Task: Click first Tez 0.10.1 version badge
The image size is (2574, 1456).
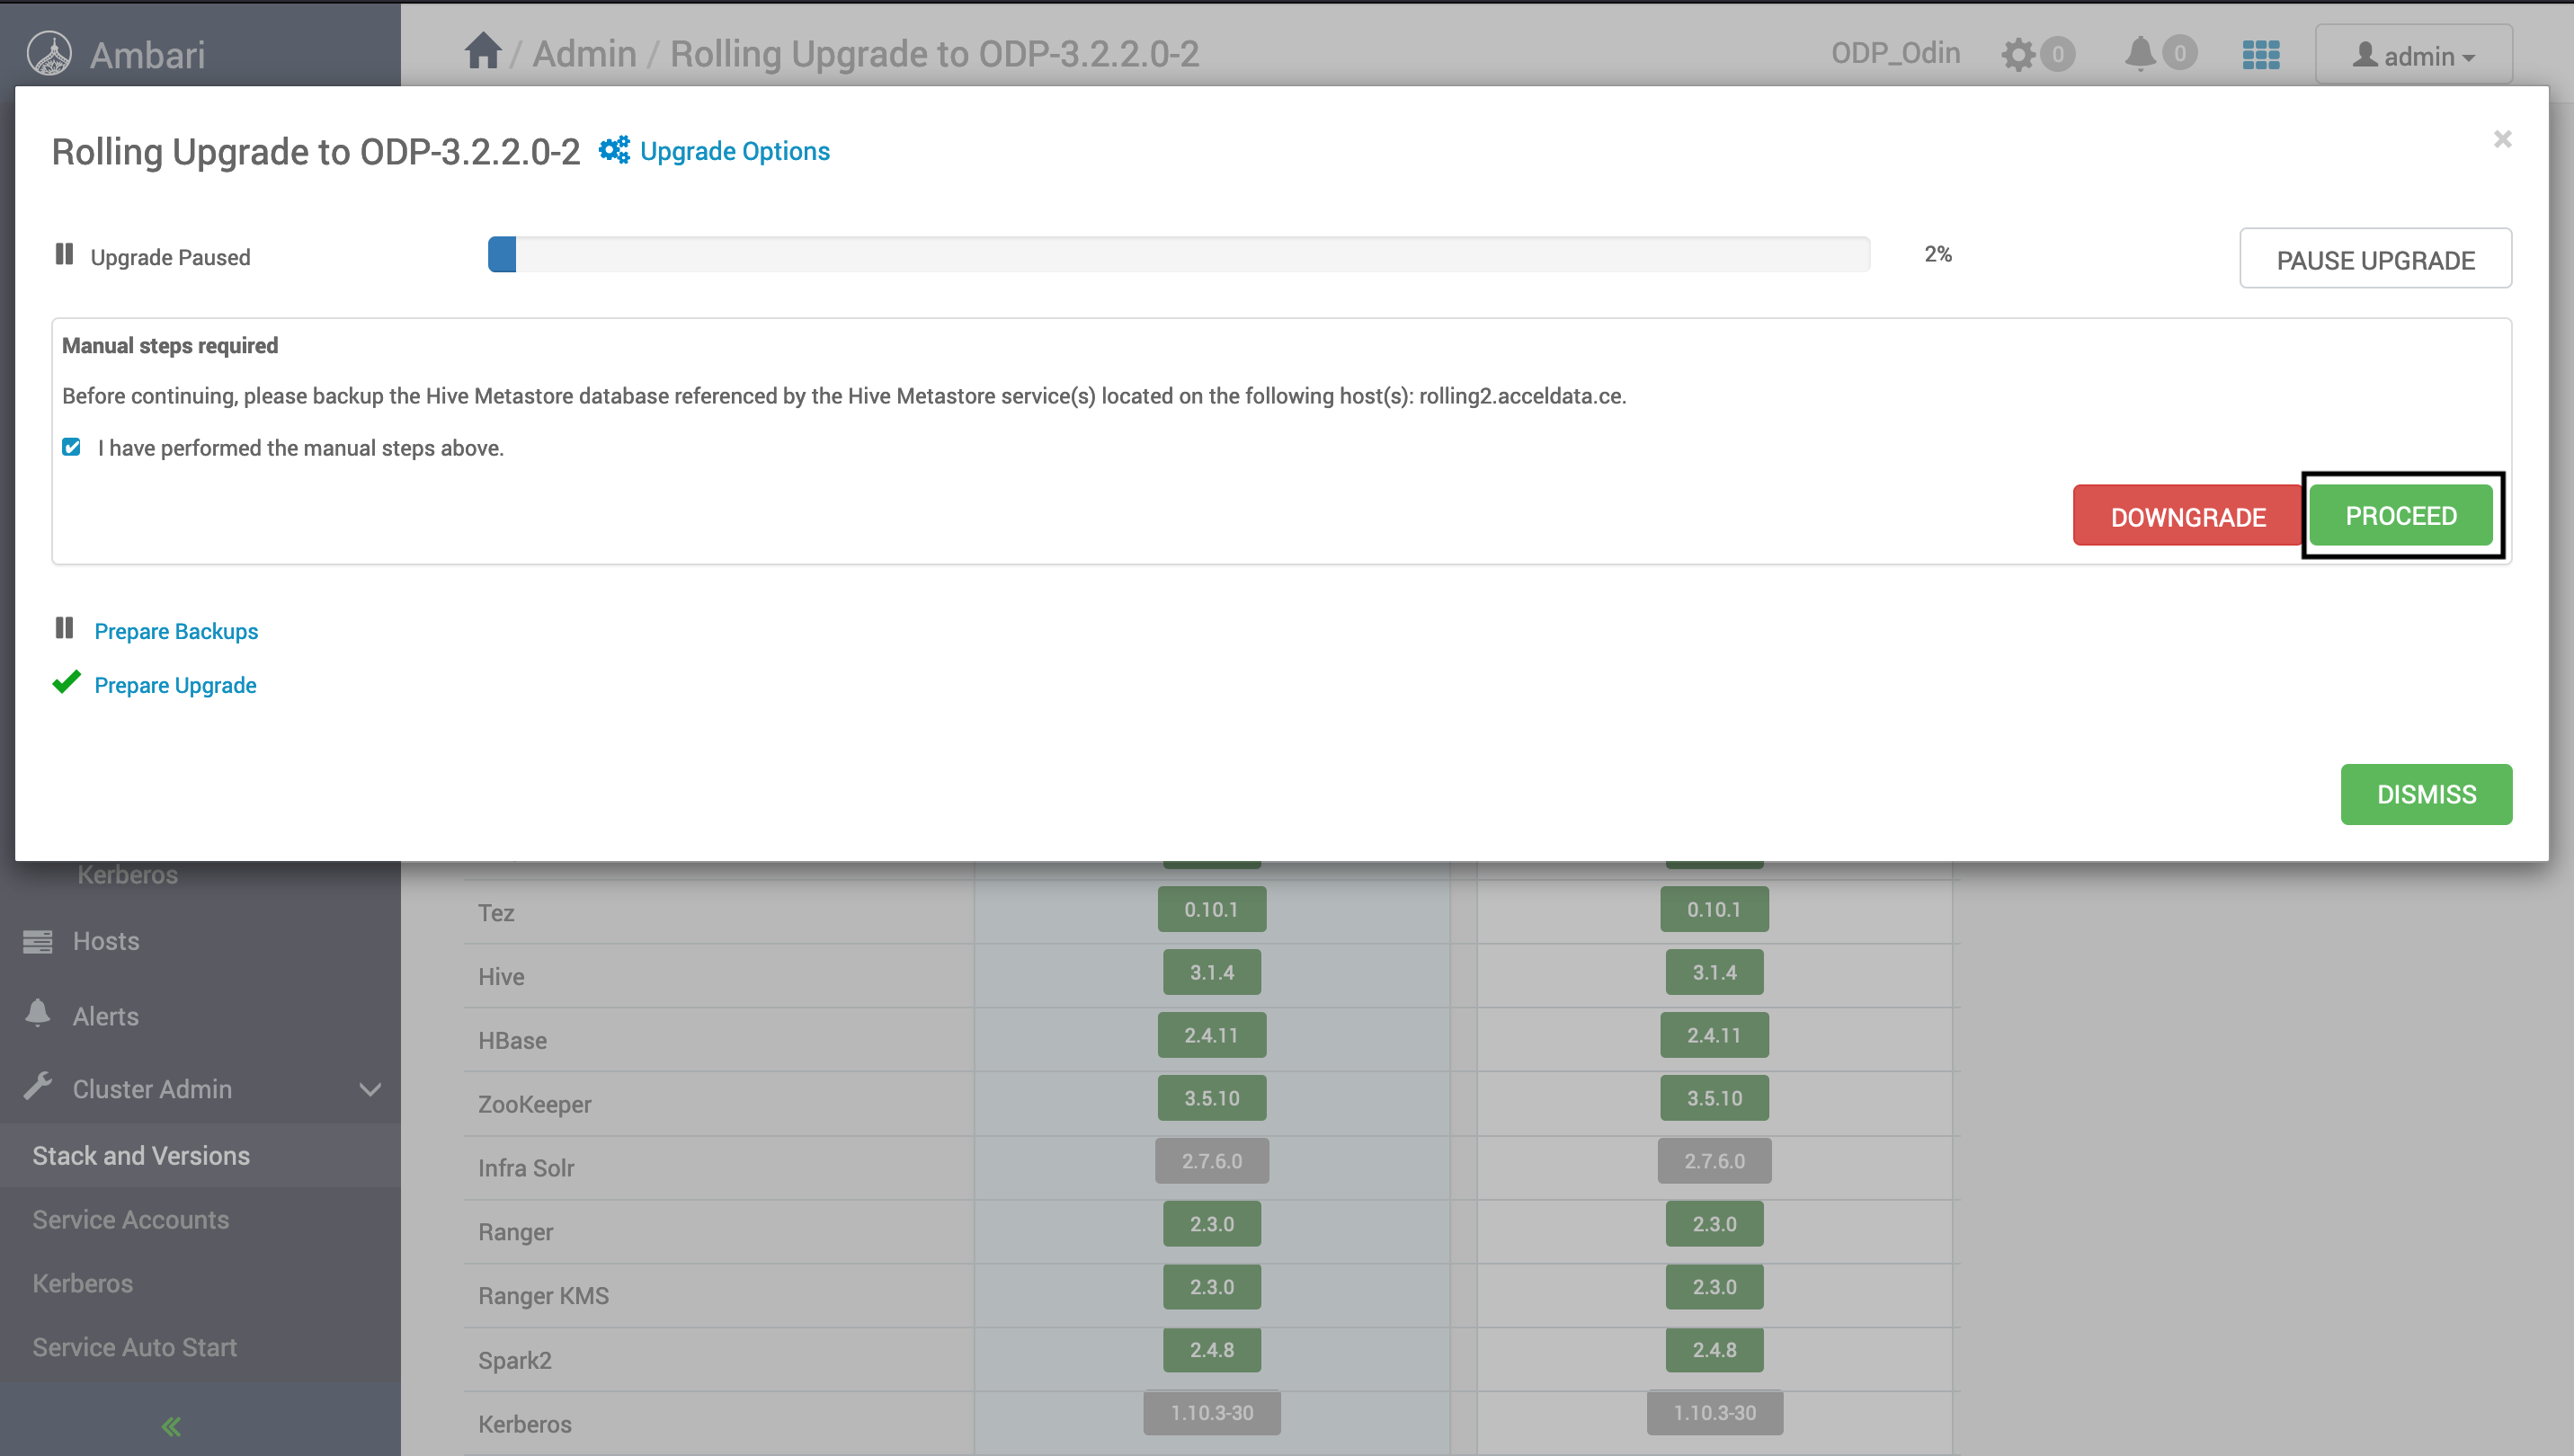Action: 1211,909
